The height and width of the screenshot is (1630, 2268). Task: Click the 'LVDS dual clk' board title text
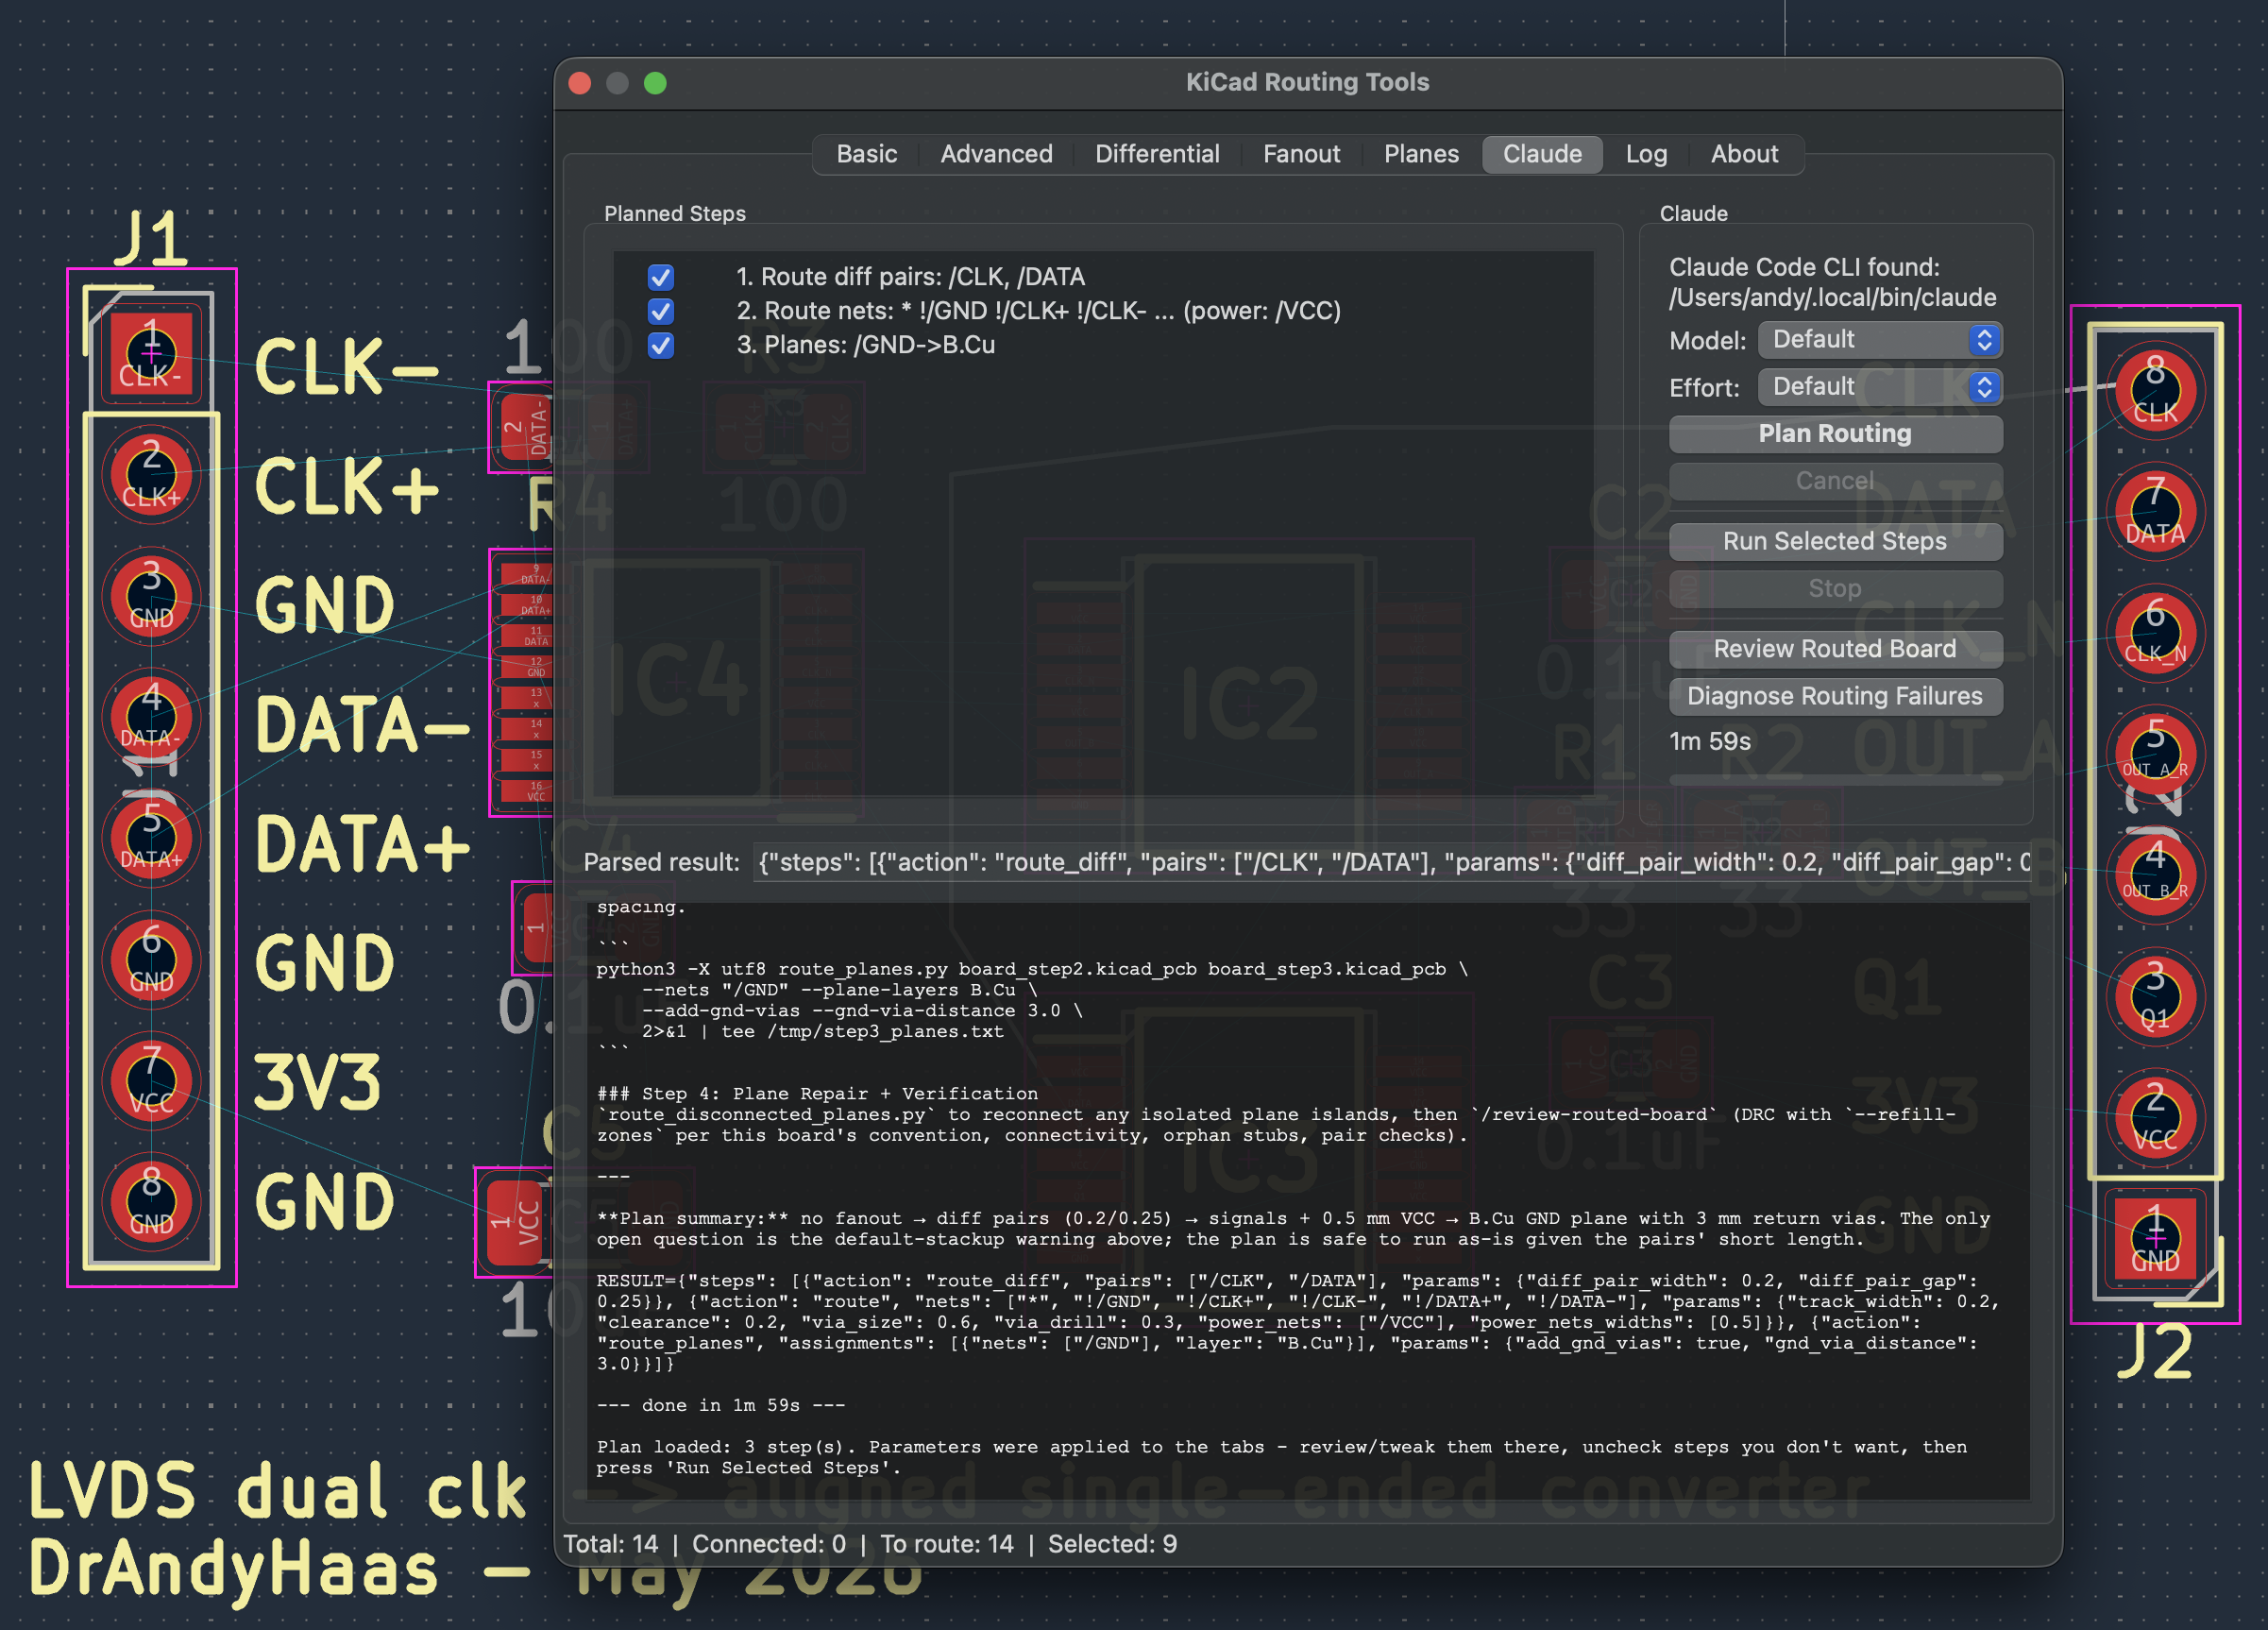[x=277, y=1491]
